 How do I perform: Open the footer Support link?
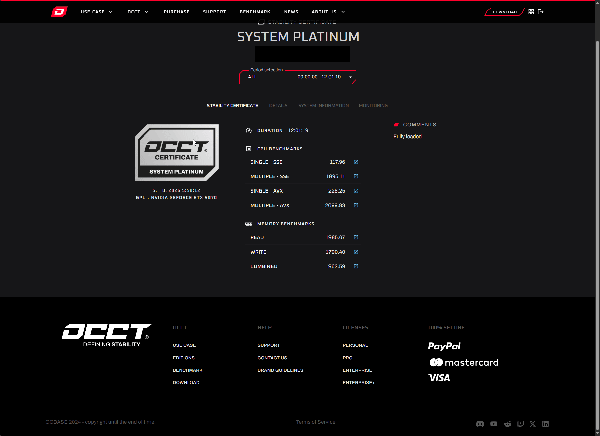pyautogui.click(x=268, y=345)
